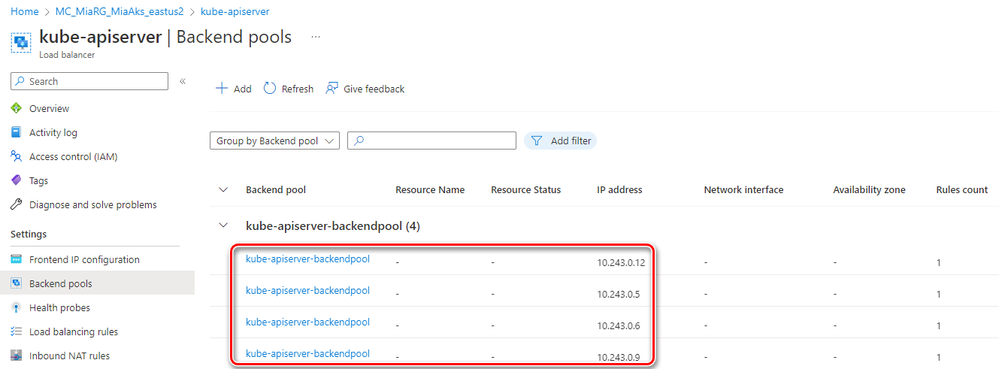Click the Give feedback icon
Viewport: 999px width, 369px height.
[x=332, y=89]
